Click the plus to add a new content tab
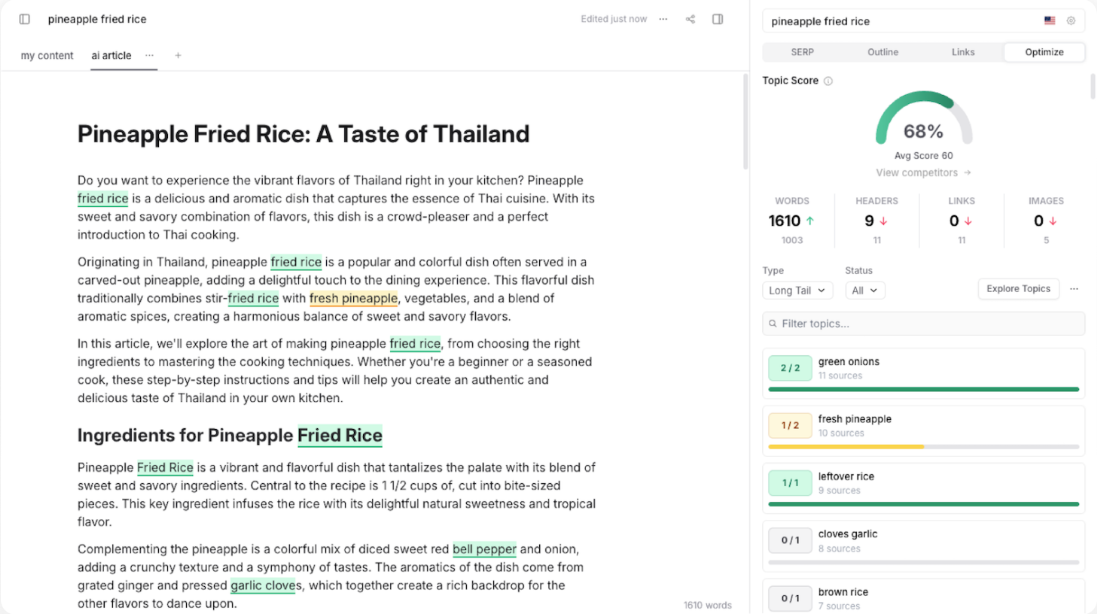 click(177, 56)
